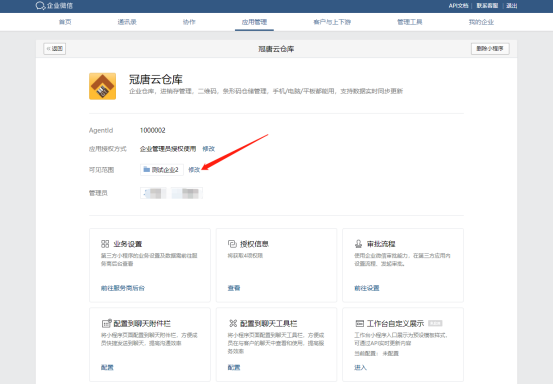Click the first blurred 管理员 name tag
This screenshot has height=384, width=554.
(x=153, y=193)
